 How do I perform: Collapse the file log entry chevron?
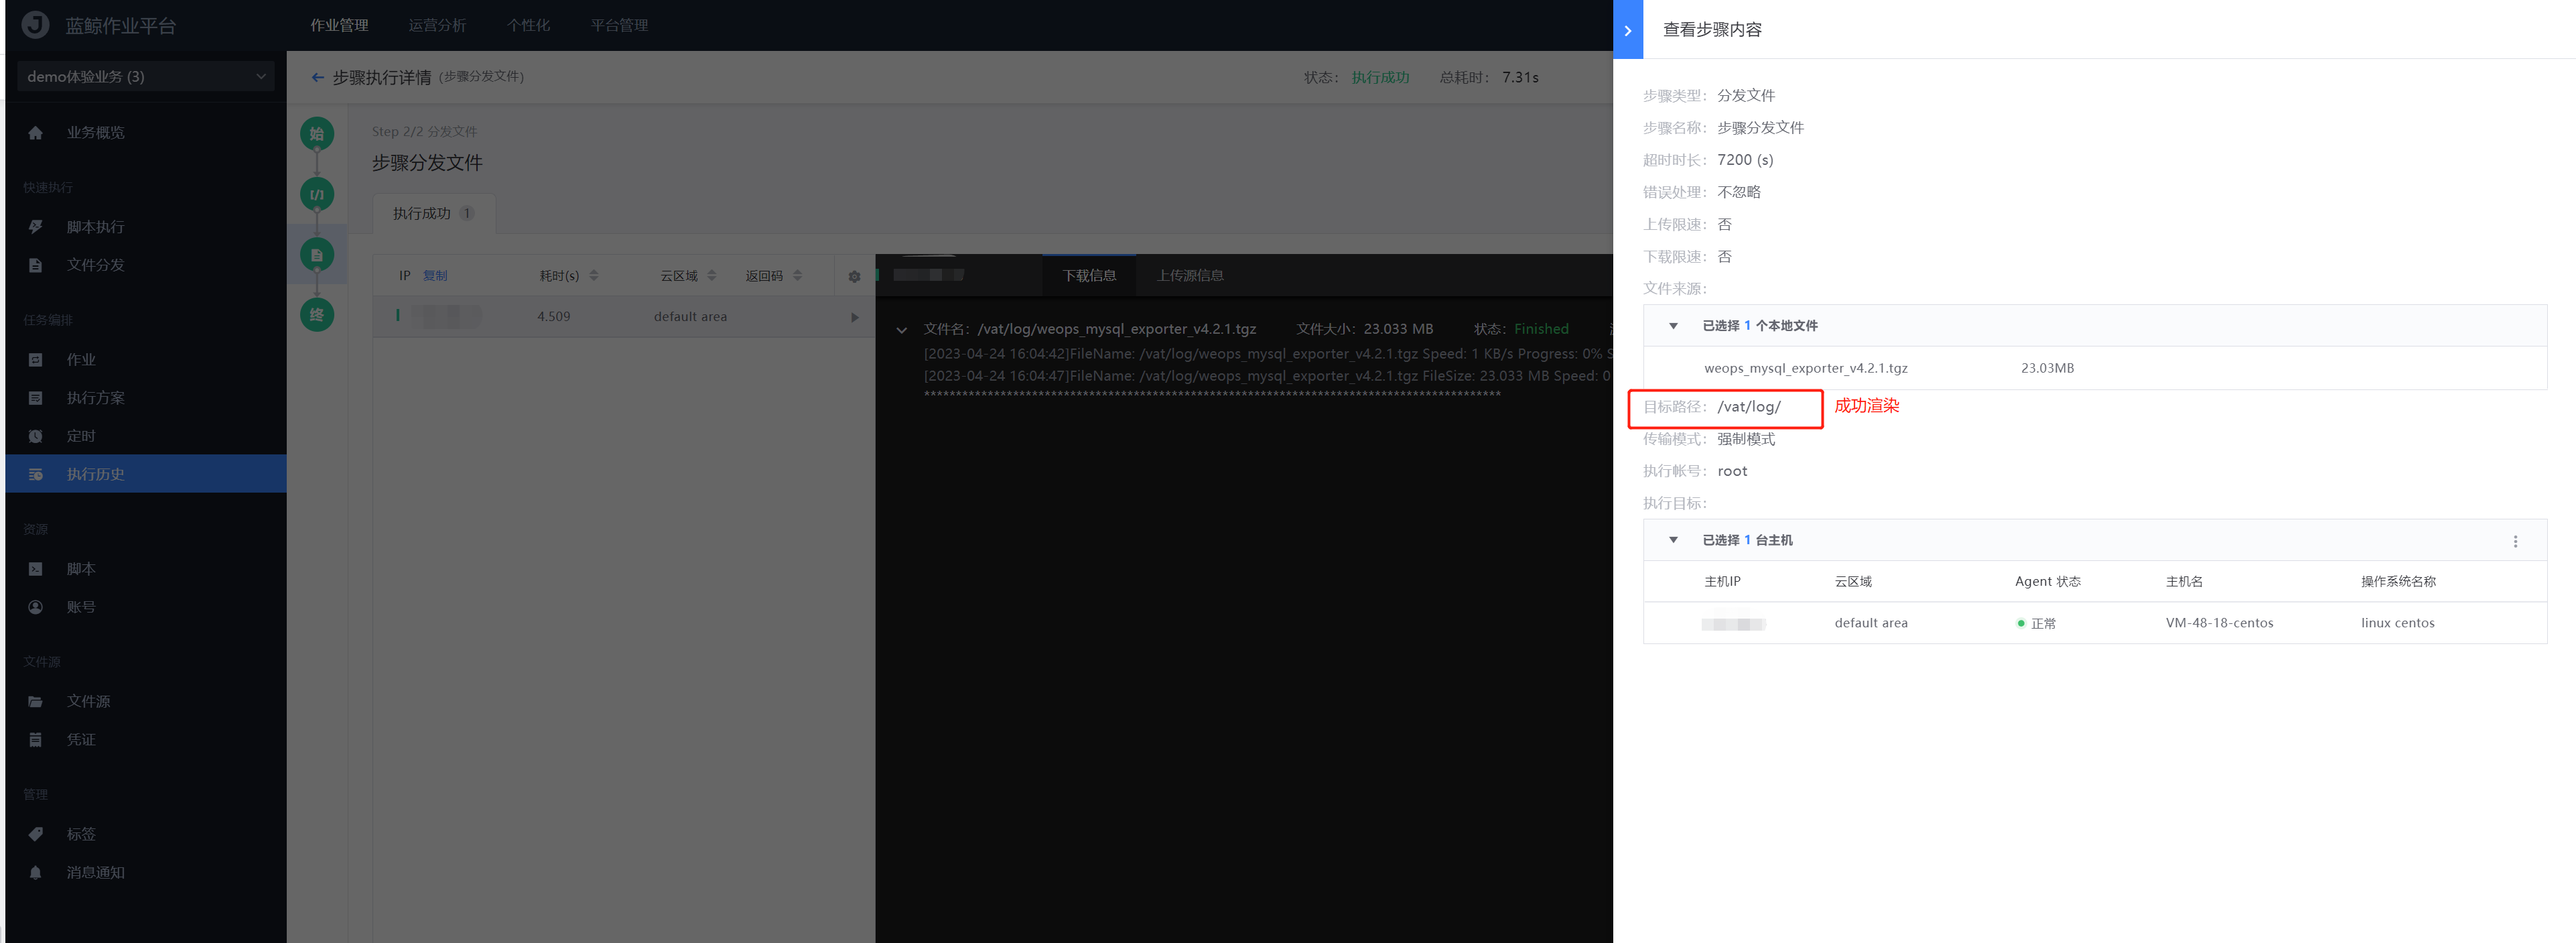902,330
